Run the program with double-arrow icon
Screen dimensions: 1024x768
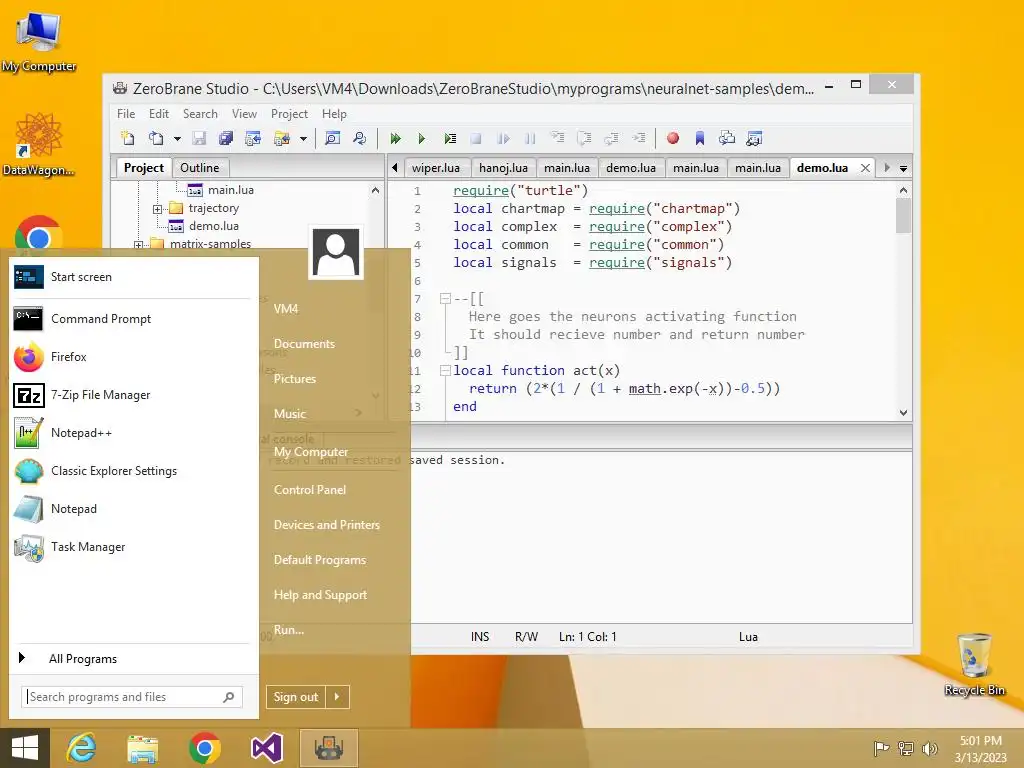(x=395, y=138)
